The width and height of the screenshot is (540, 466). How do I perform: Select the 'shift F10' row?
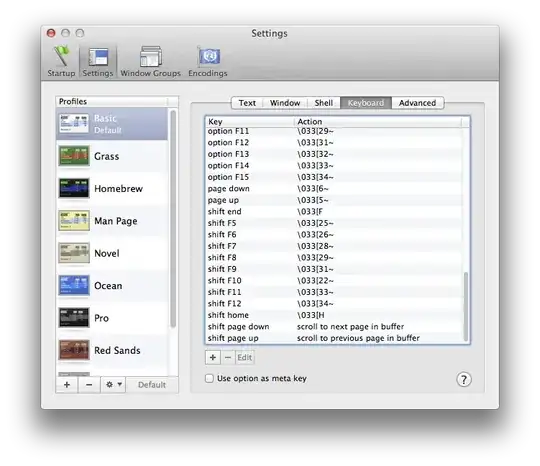coord(334,281)
